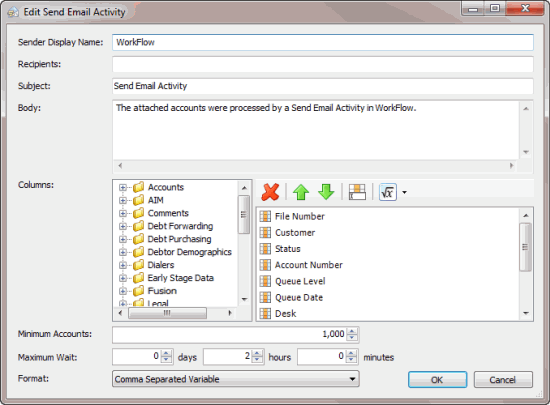The height and width of the screenshot is (405, 550).
Task: Select Queue Level in the columns list
Action: coord(300,281)
